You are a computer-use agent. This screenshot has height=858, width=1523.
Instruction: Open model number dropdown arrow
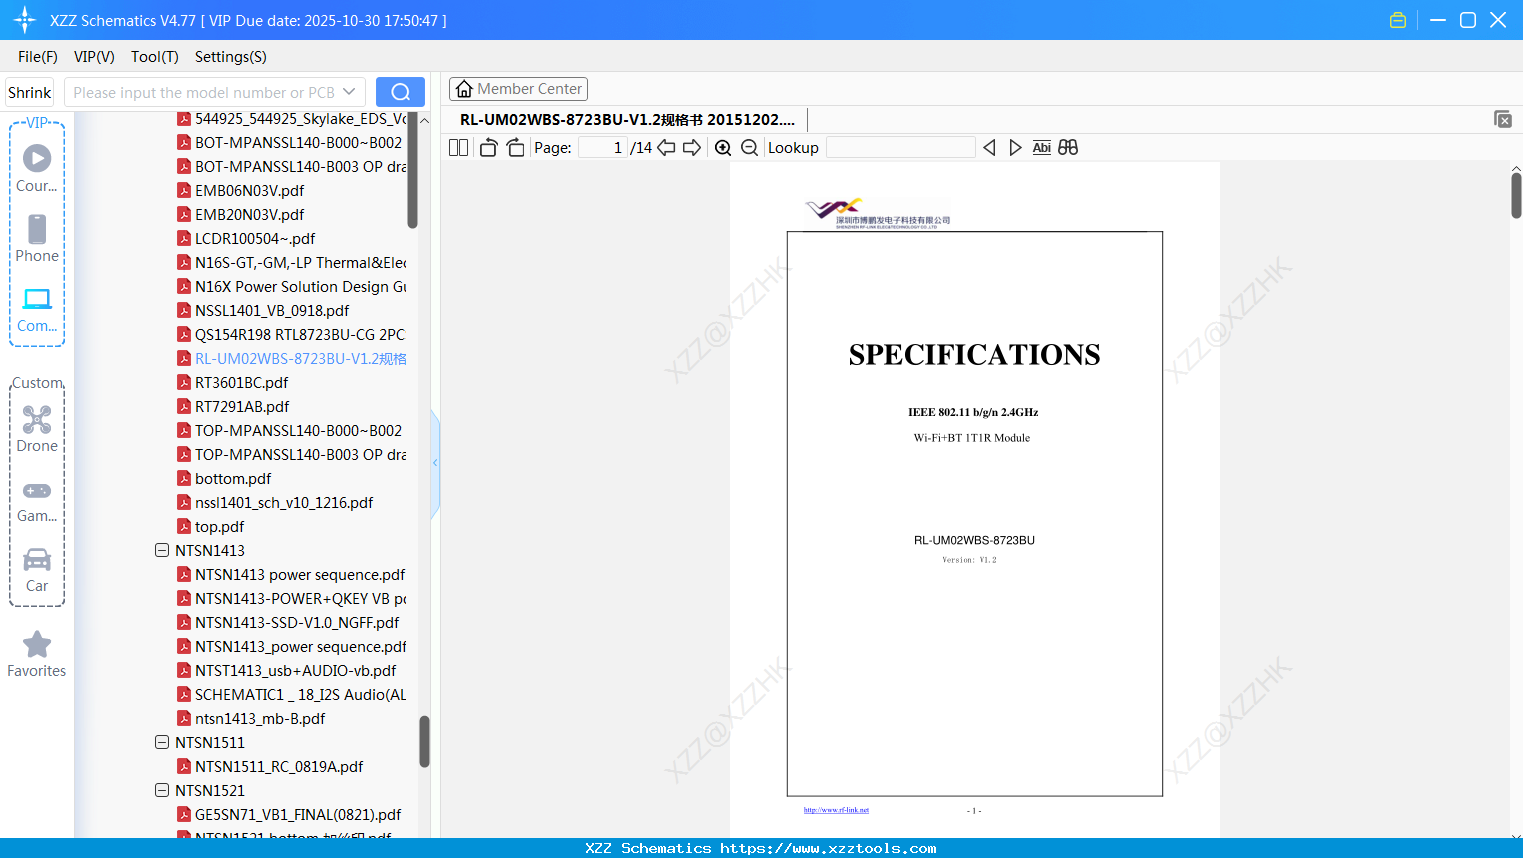[349, 92]
